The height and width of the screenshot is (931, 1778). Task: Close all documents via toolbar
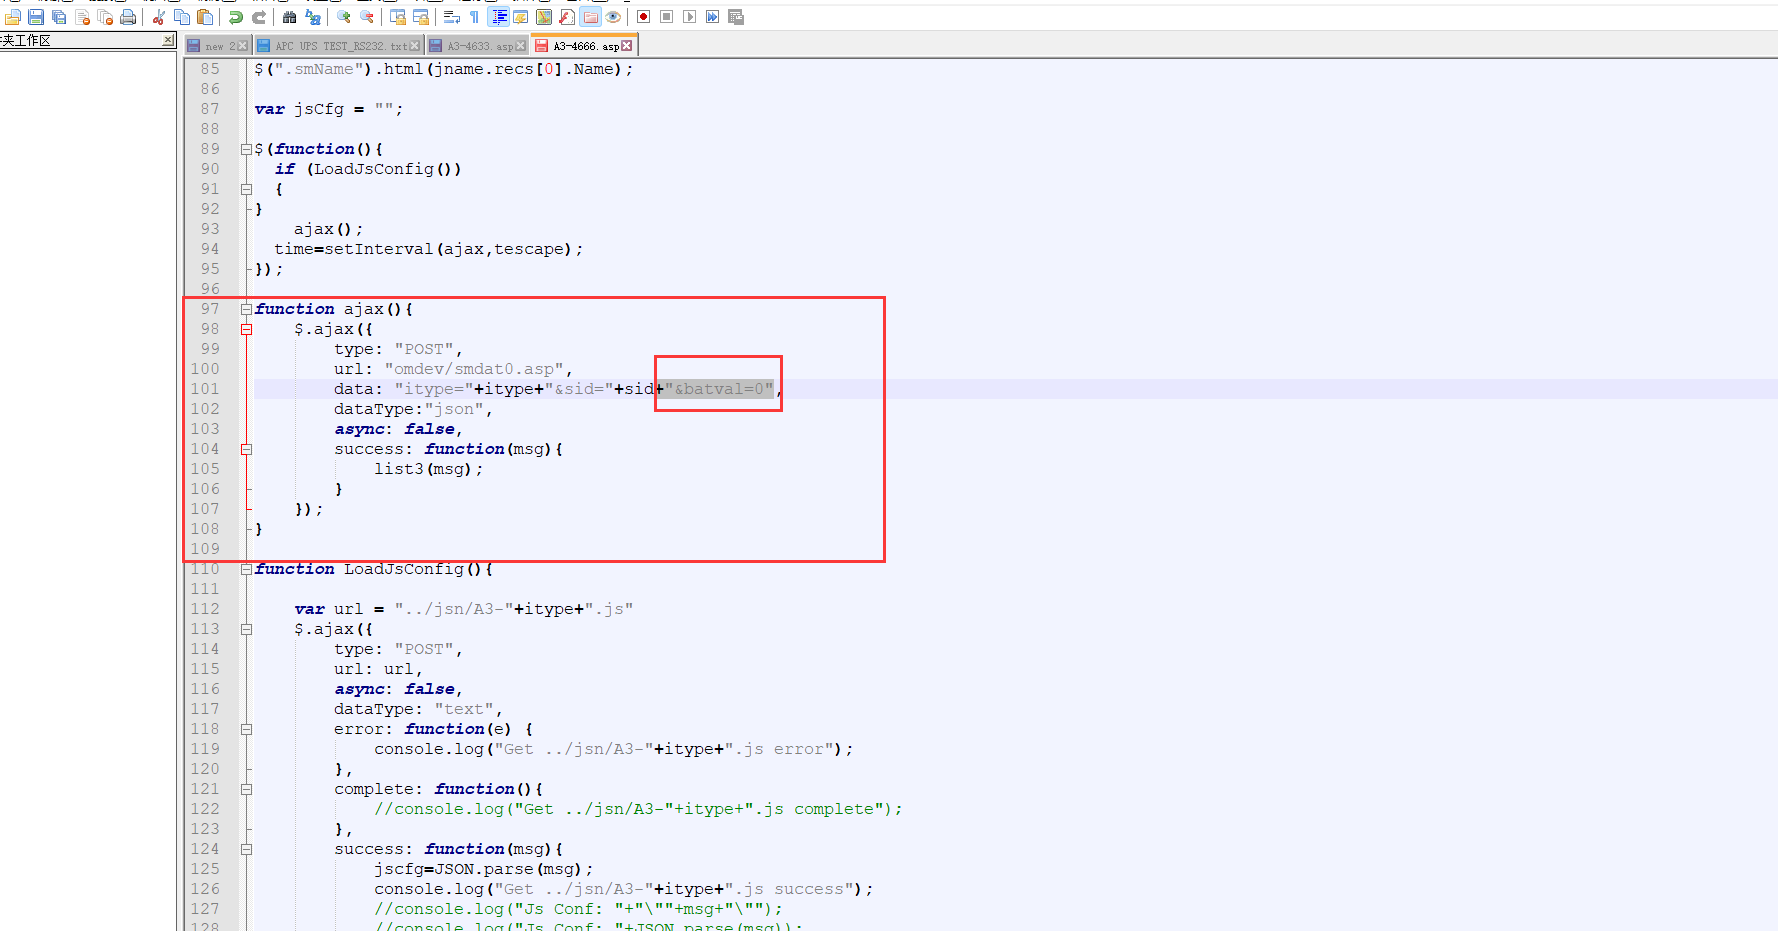coord(105,17)
